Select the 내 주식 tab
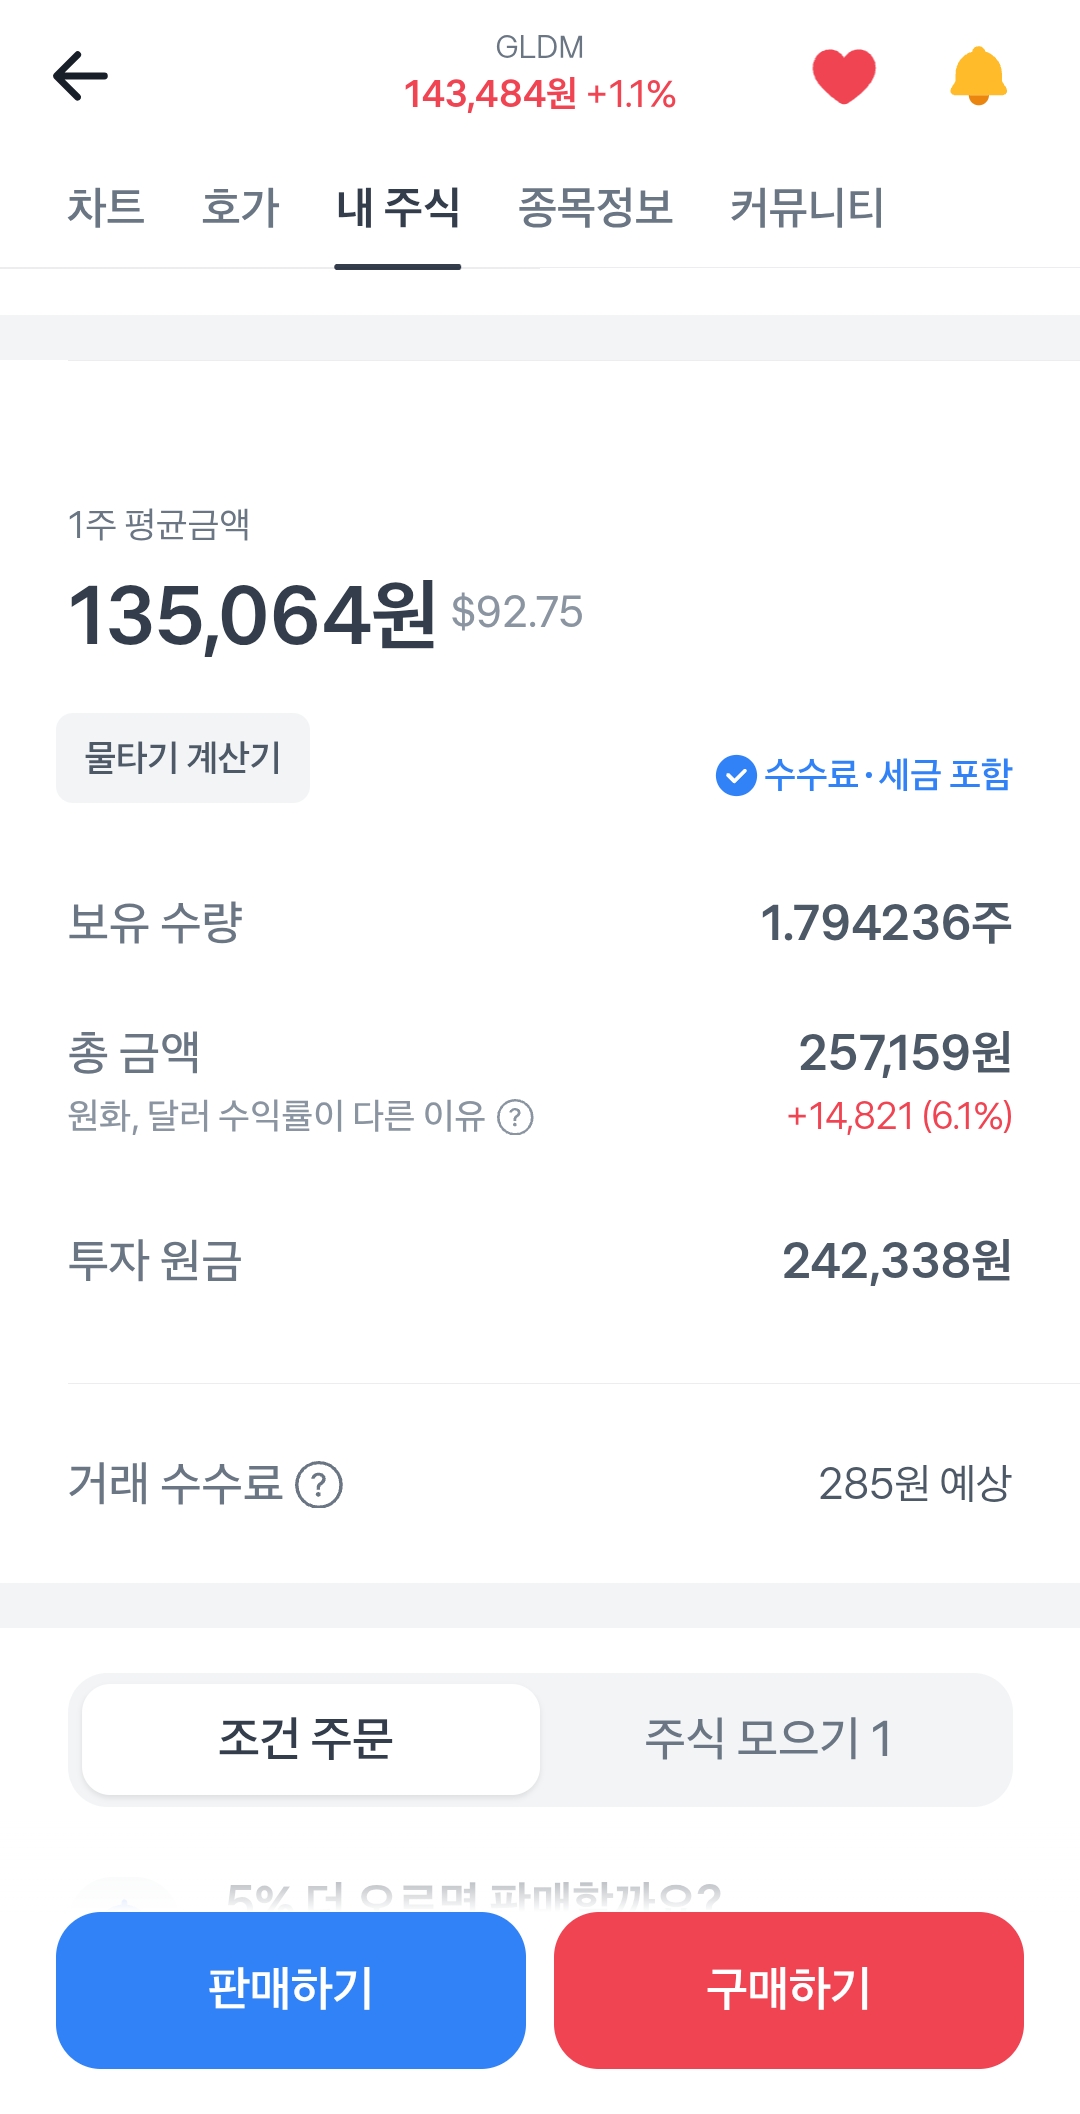1080x2114 pixels. click(398, 208)
